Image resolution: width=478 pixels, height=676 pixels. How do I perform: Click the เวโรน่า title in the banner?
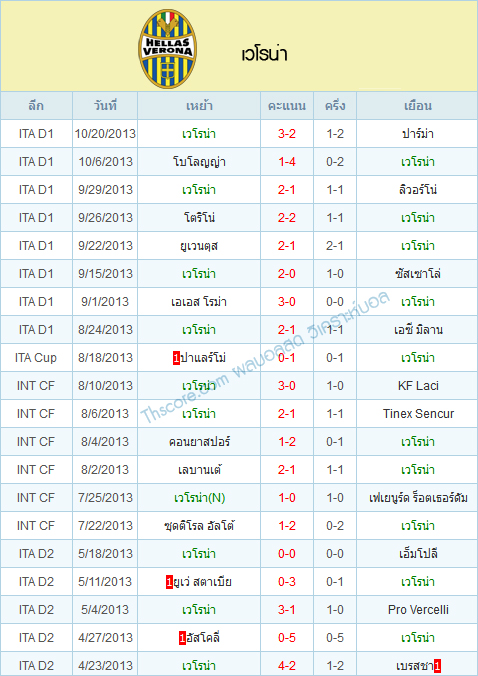click(264, 55)
